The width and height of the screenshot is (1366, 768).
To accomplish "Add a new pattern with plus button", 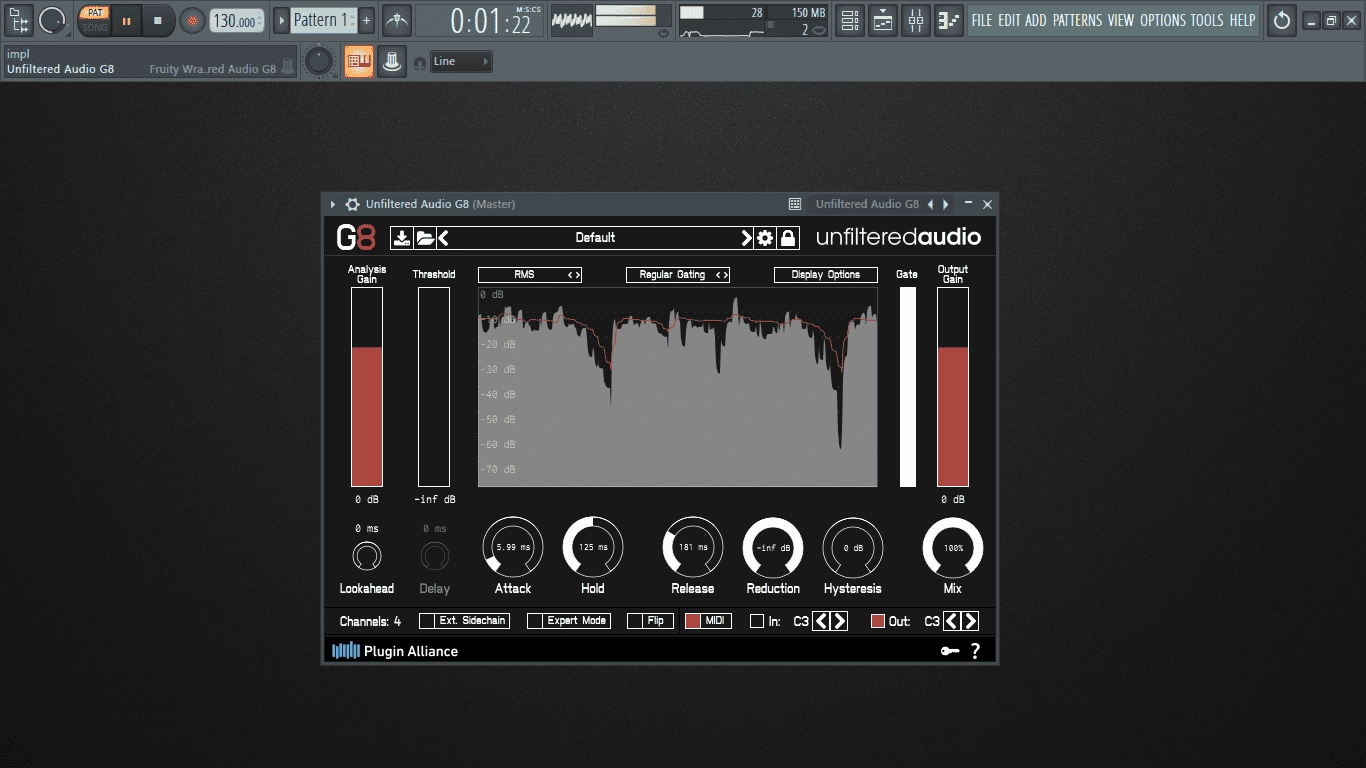I will (x=367, y=20).
